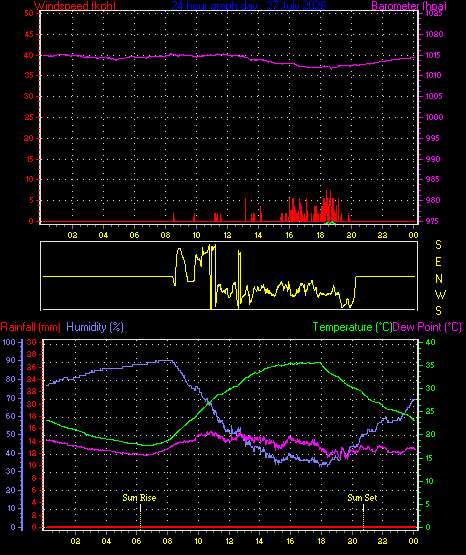The image size is (466, 555).
Task: Click barometer axis value "985"
Action: click(x=433, y=179)
